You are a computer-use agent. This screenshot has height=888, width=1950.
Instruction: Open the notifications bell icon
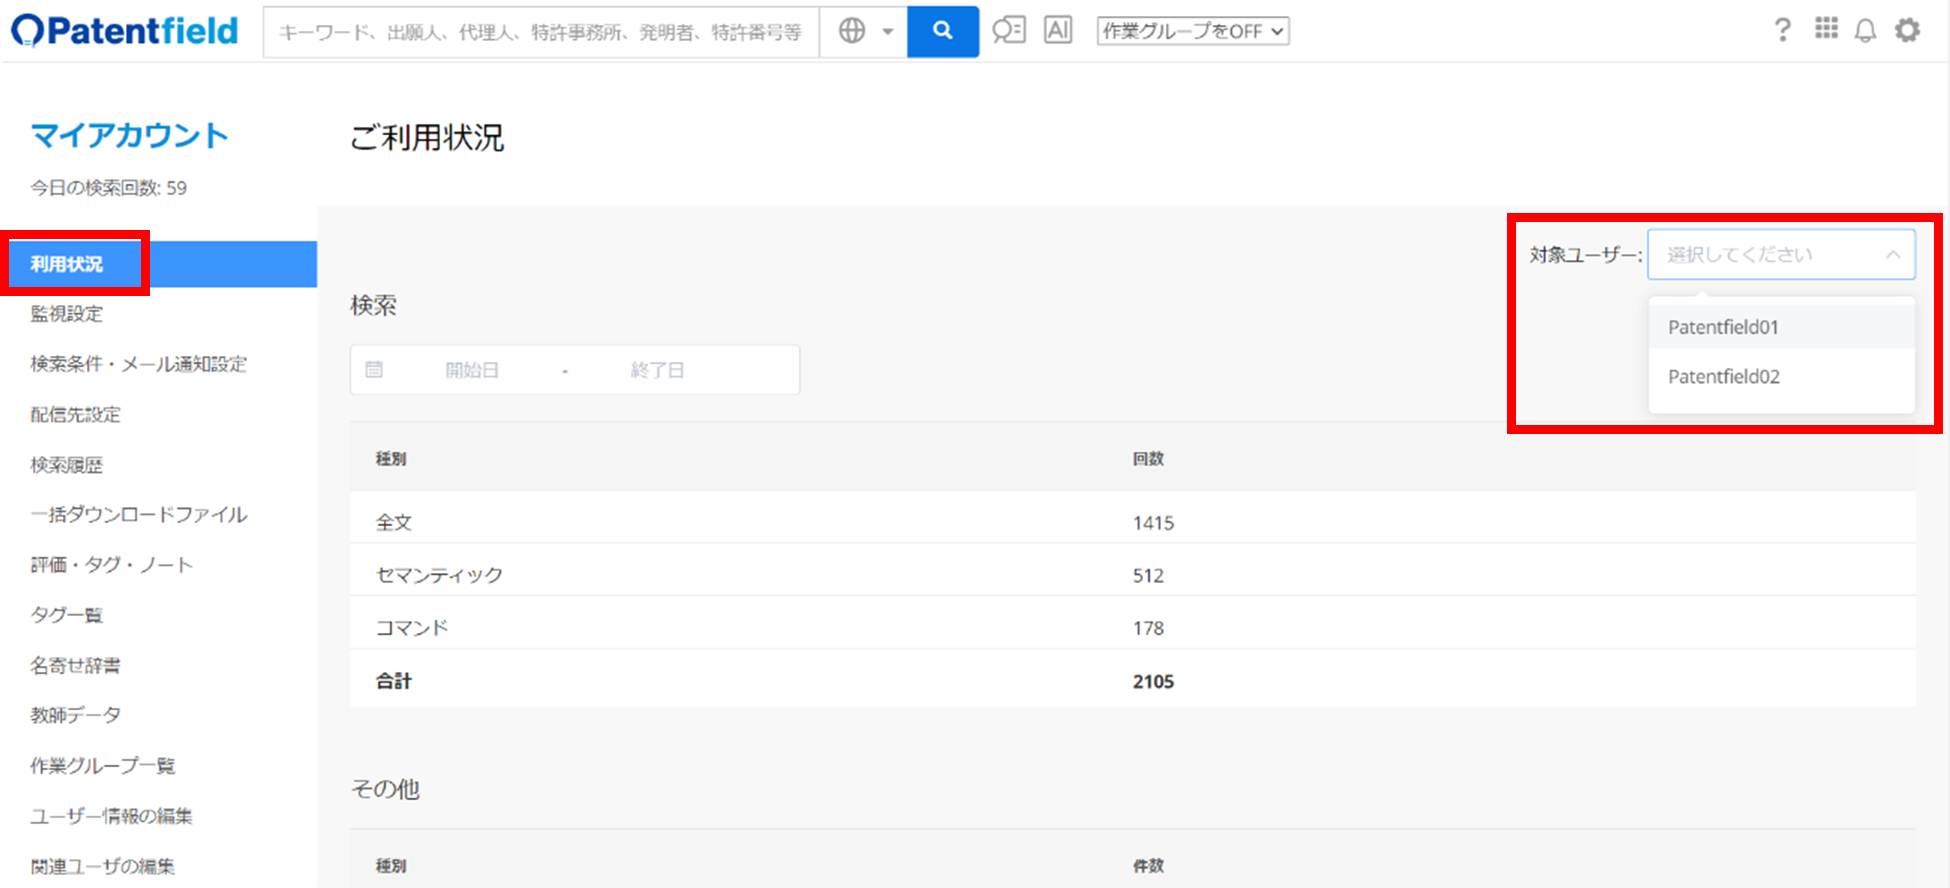click(x=1866, y=31)
